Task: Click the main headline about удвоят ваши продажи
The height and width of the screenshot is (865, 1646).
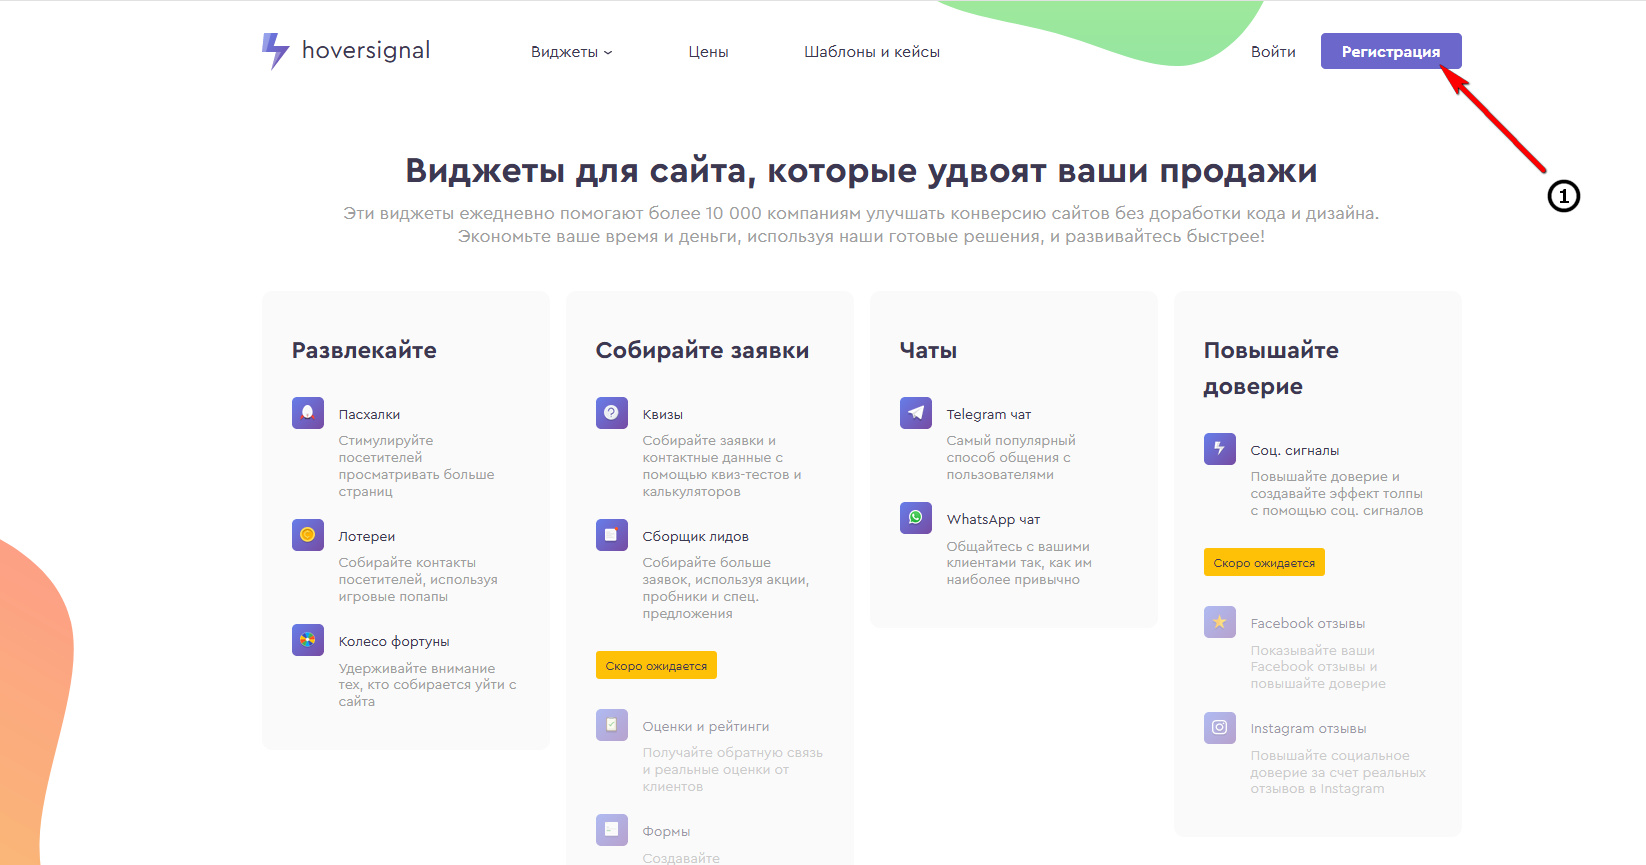Action: 861,171
